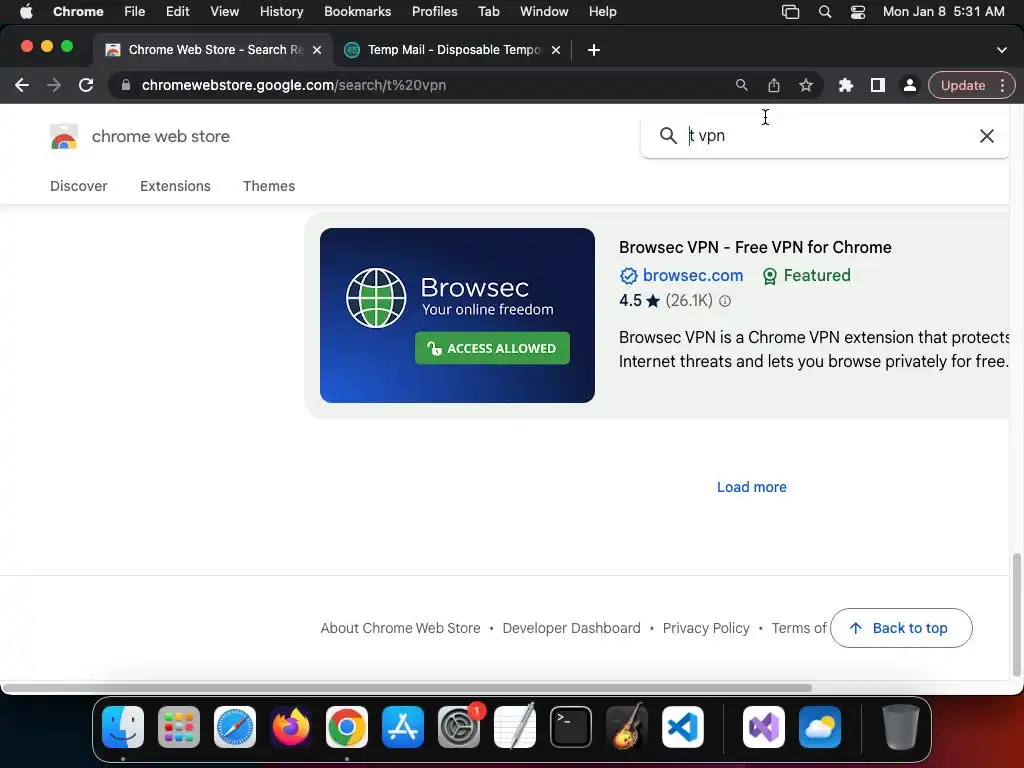Open a new tab with plus button

tap(594, 50)
